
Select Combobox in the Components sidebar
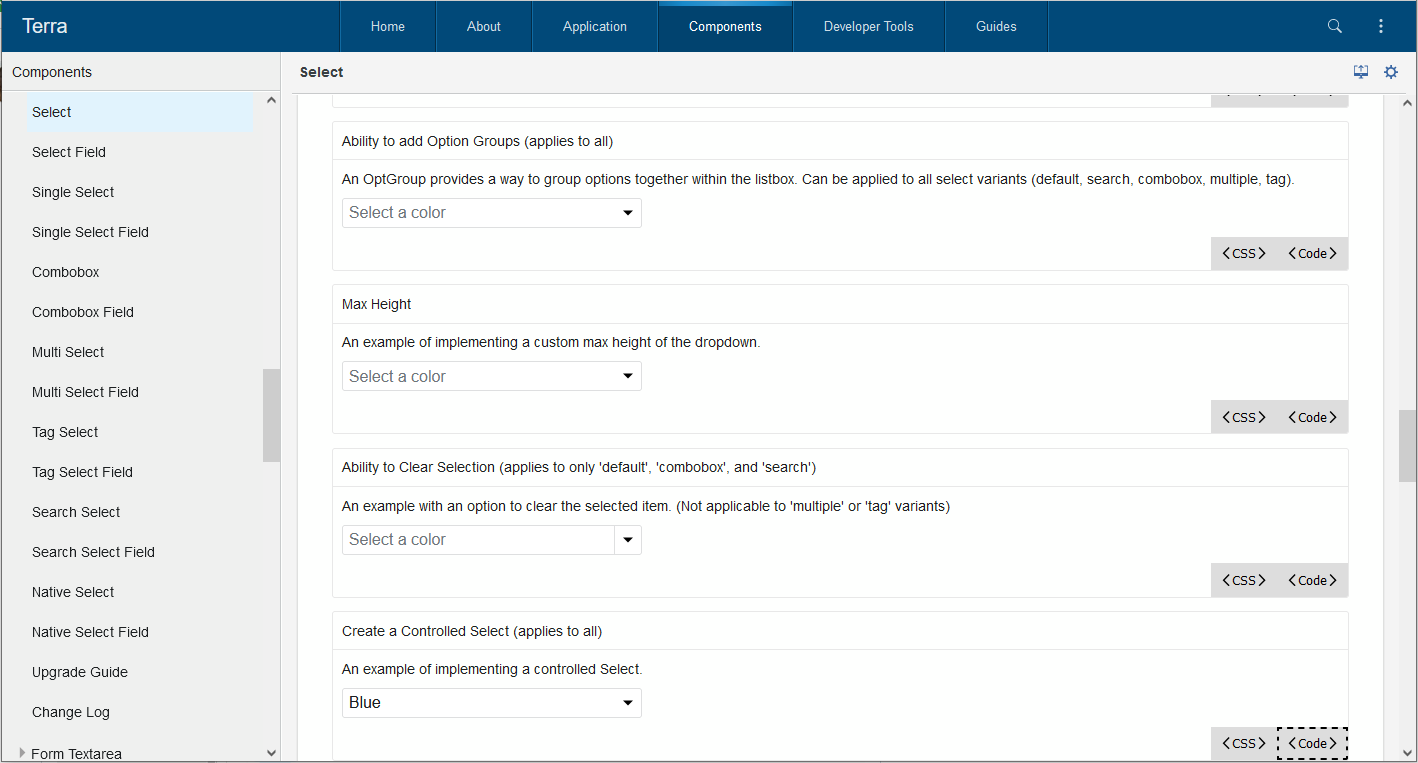pyautogui.click(x=65, y=271)
